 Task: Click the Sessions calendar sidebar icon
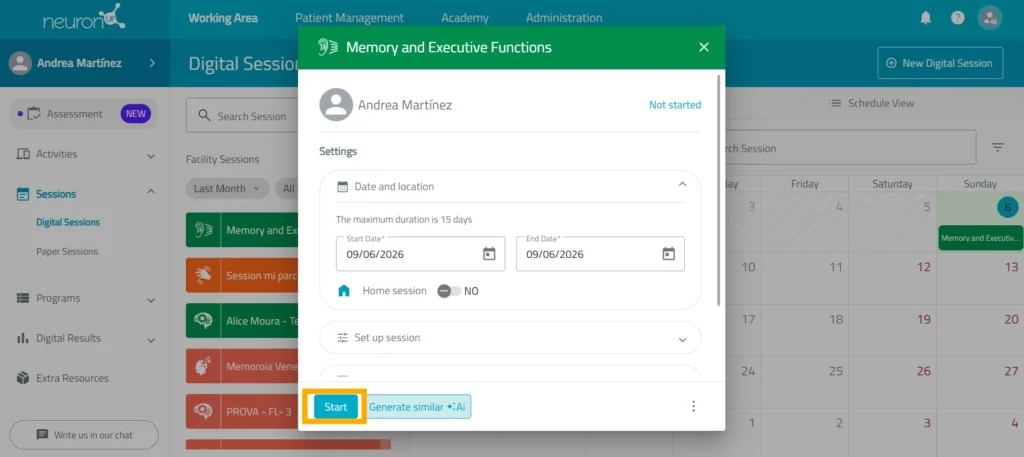click(x=23, y=194)
